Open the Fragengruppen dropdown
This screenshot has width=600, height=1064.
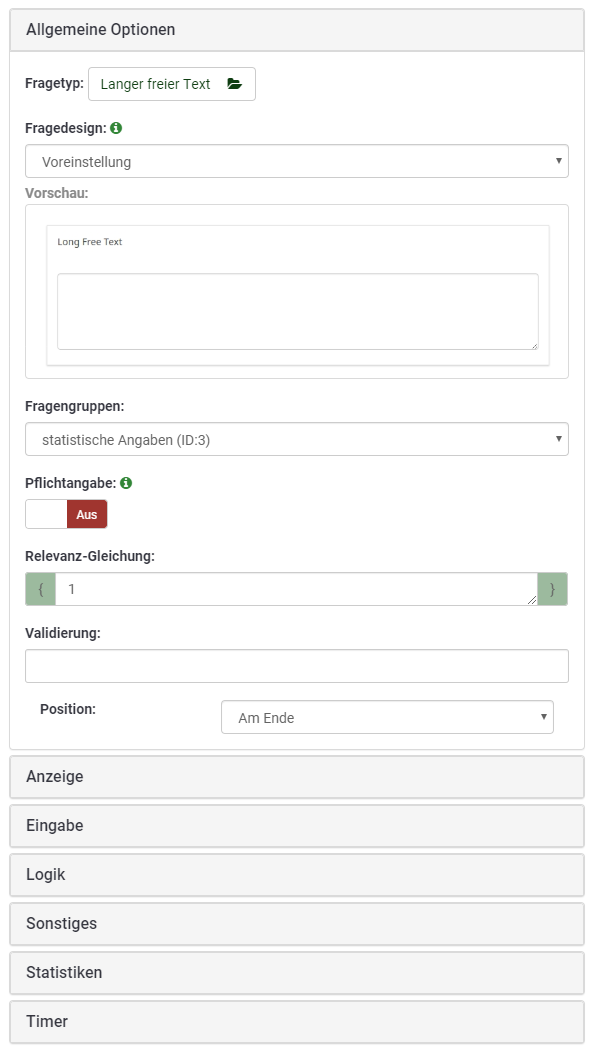click(296, 439)
